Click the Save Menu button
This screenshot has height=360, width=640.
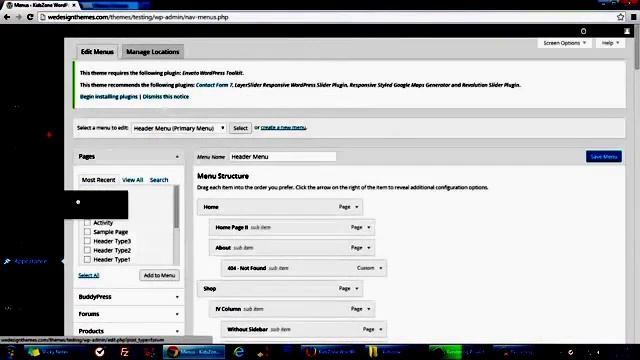click(604, 157)
